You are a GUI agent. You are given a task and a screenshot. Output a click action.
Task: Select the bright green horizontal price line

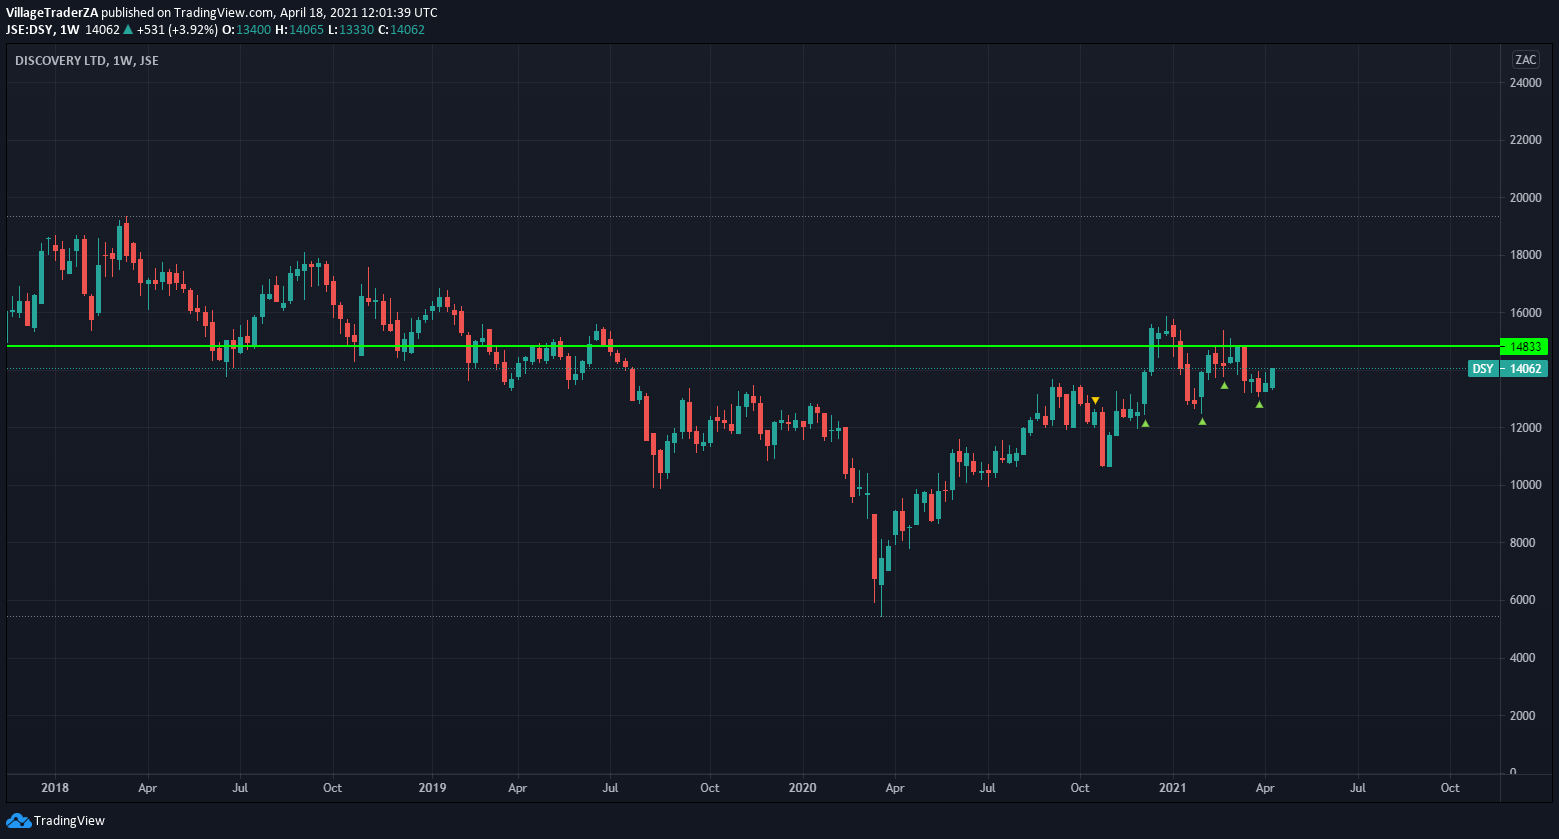tap(700, 346)
